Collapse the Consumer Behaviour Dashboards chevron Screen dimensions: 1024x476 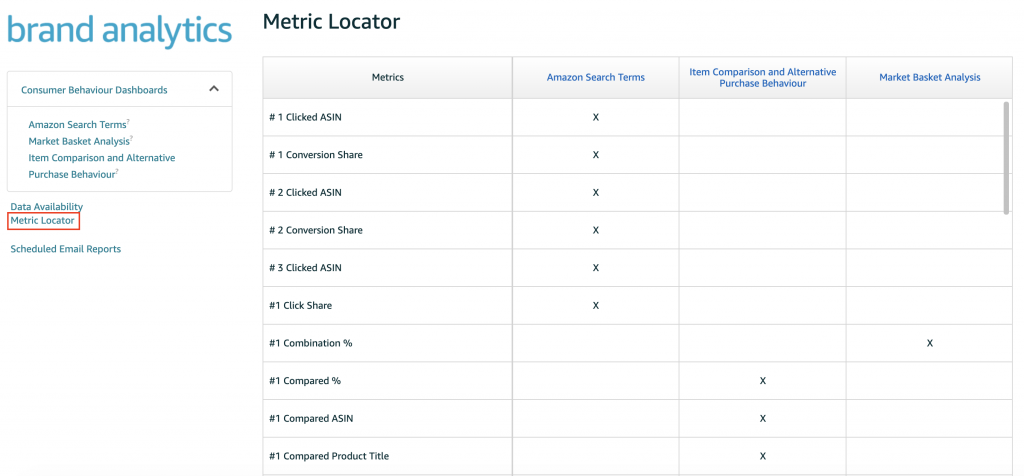pyautogui.click(x=214, y=89)
